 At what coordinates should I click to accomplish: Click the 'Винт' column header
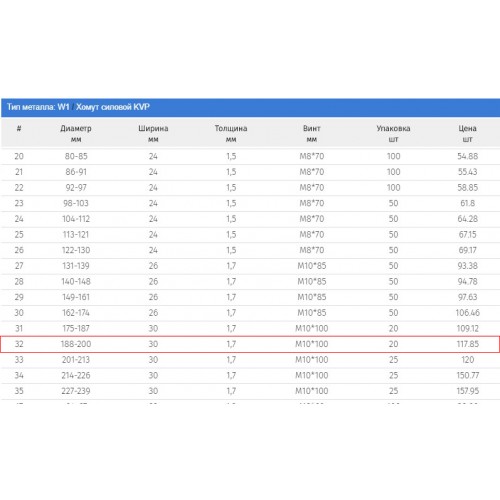tap(312, 128)
